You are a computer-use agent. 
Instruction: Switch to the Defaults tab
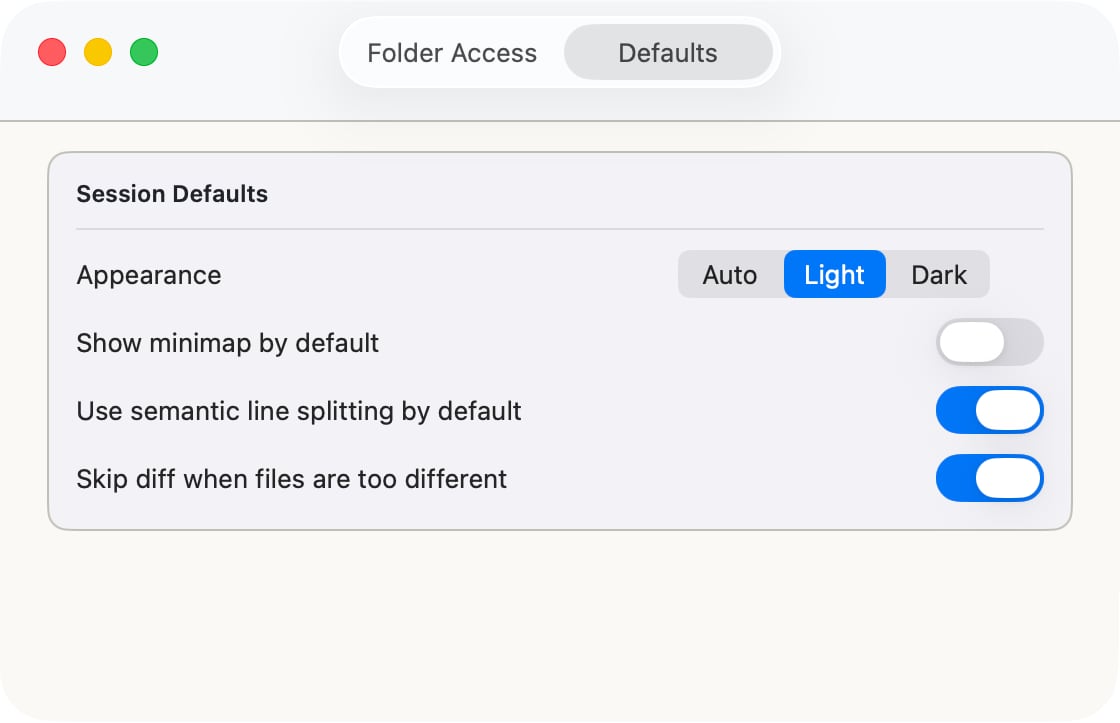668,53
